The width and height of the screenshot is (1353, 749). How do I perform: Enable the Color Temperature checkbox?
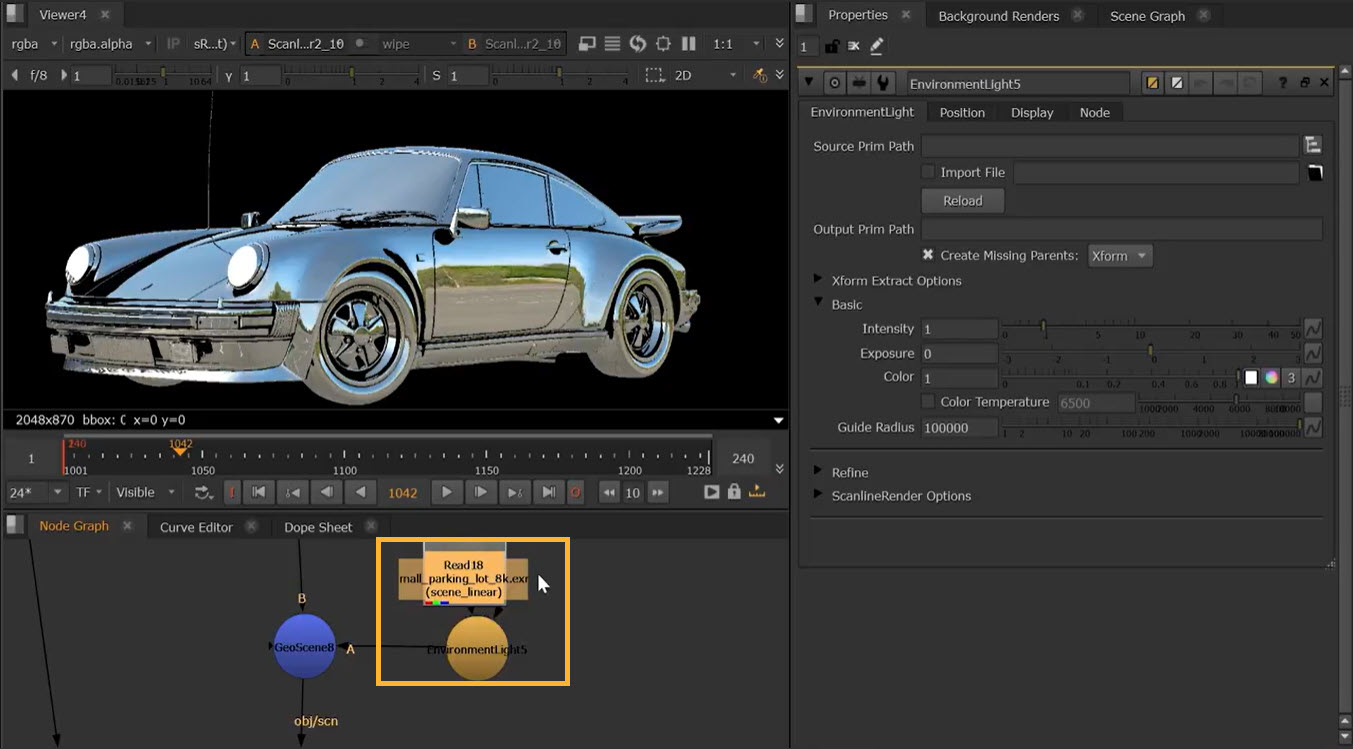pos(928,402)
